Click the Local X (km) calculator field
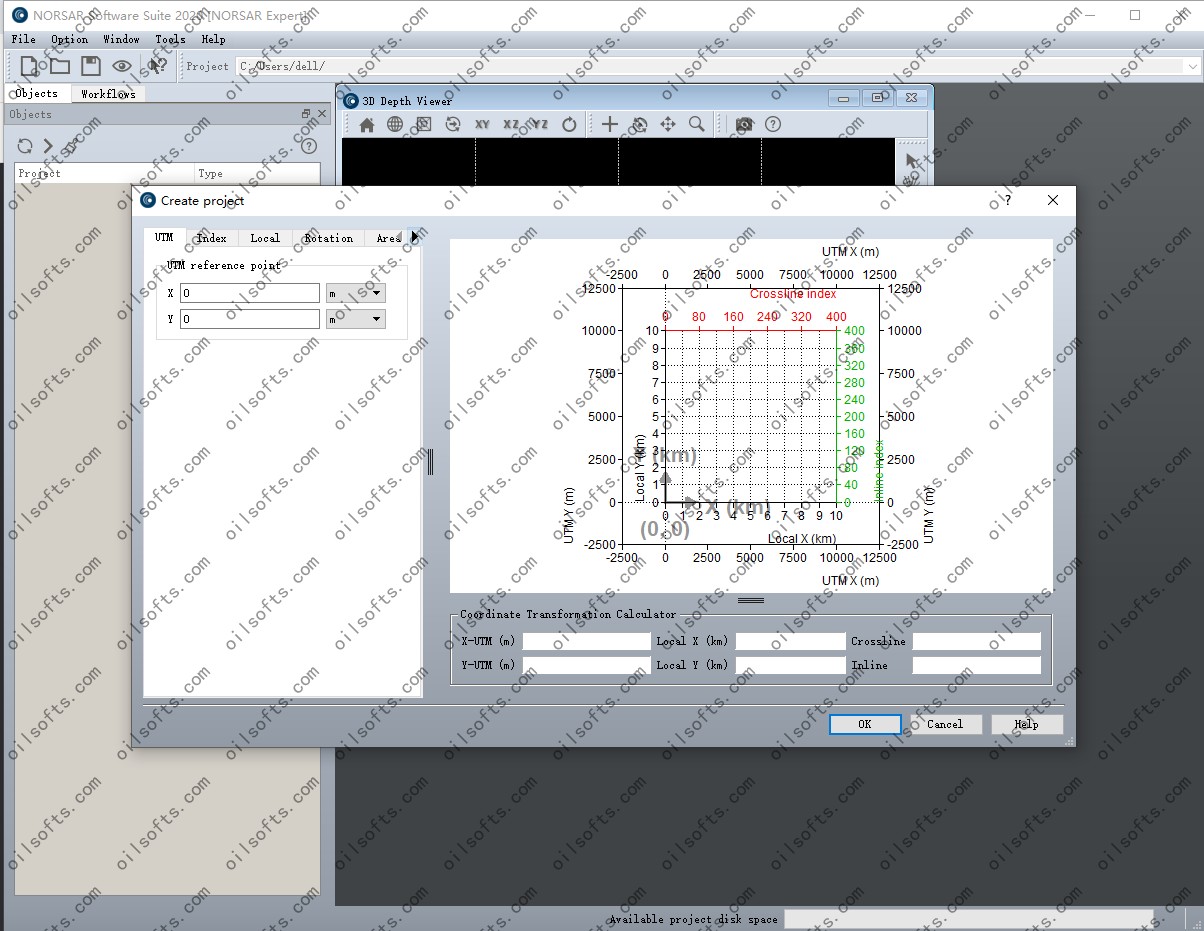The height and width of the screenshot is (931, 1204). pyautogui.click(x=790, y=641)
